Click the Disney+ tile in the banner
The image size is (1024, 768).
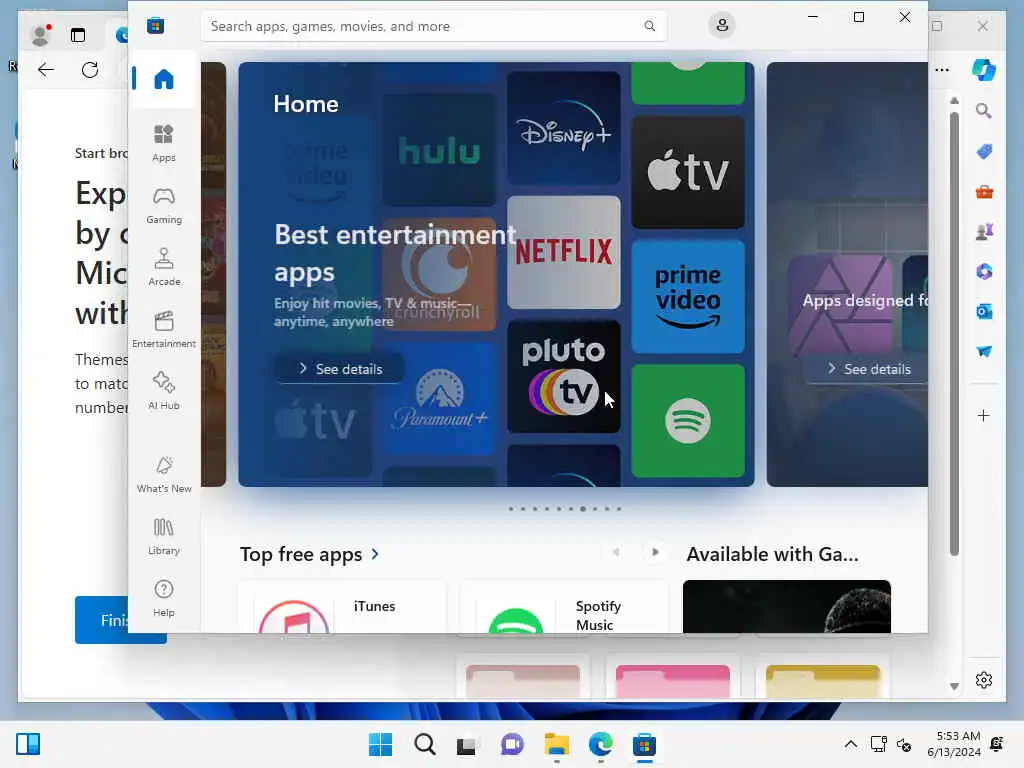[564, 128]
